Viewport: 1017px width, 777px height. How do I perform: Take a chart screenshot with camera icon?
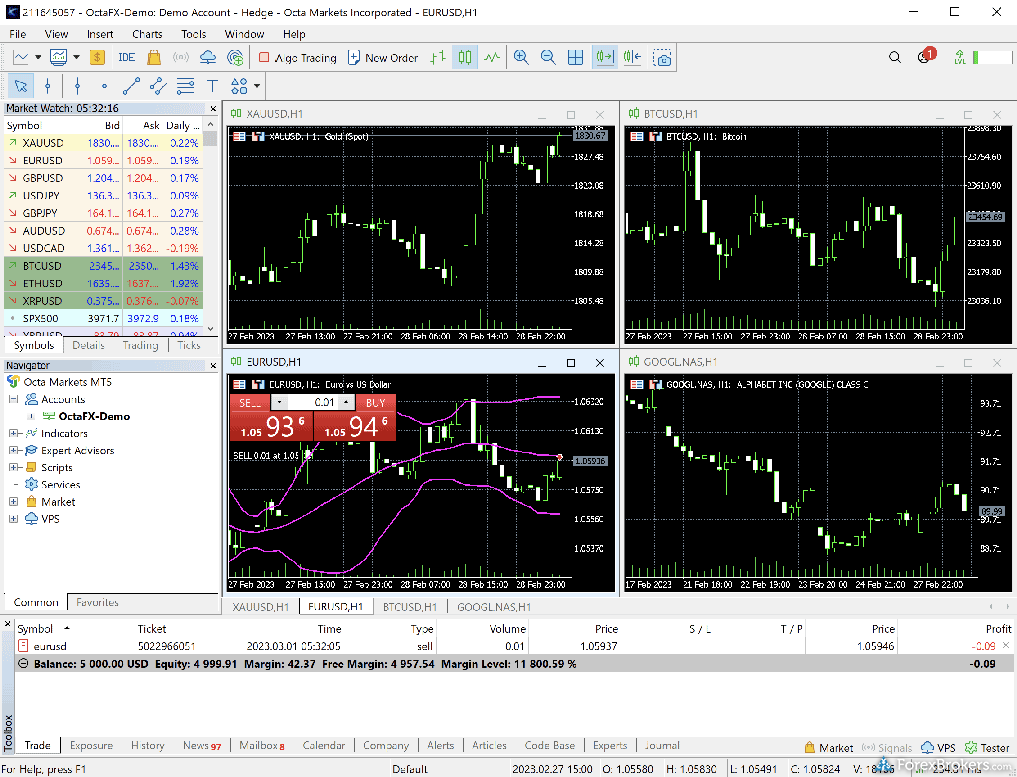(x=662, y=58)
